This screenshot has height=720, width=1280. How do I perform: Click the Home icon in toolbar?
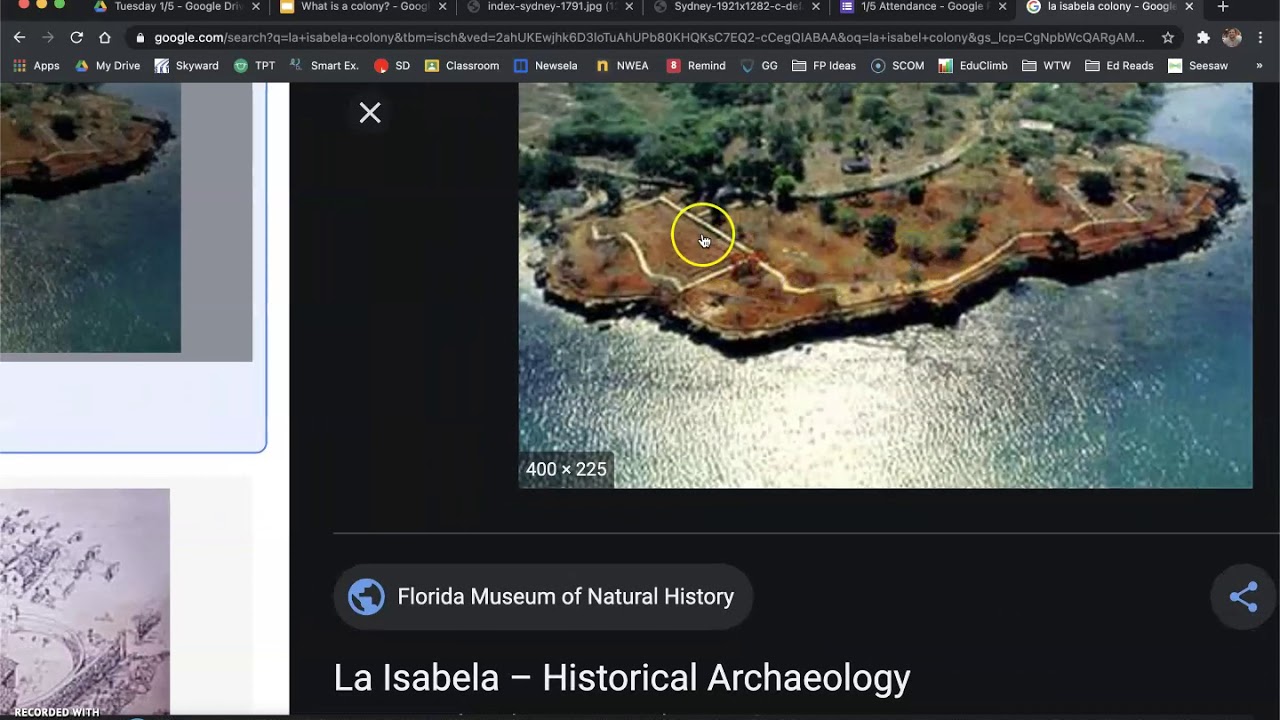pos(105,37)
